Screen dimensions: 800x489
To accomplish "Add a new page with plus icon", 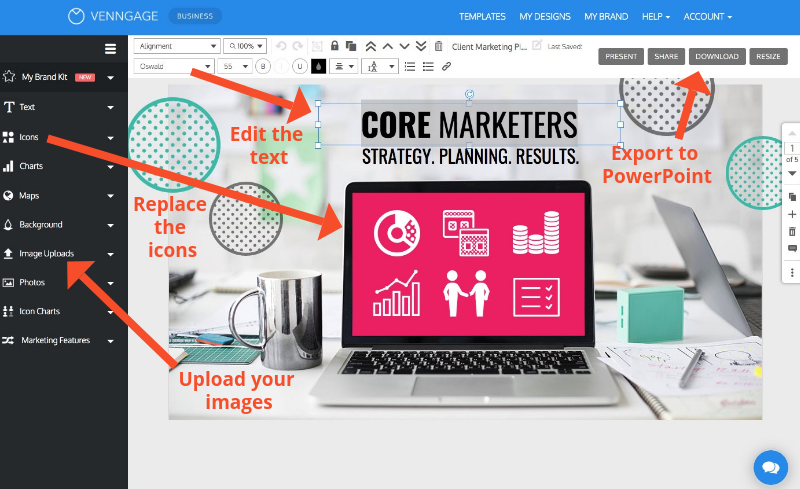I will coord(792,214).
